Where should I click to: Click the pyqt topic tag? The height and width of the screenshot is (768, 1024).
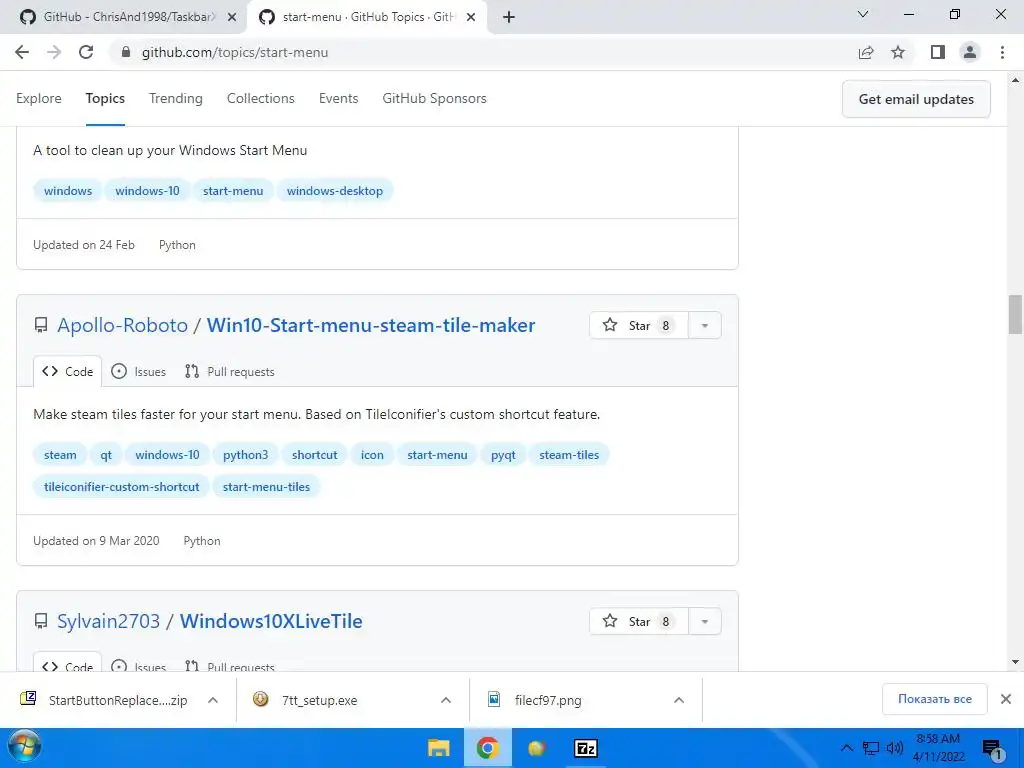503,455
